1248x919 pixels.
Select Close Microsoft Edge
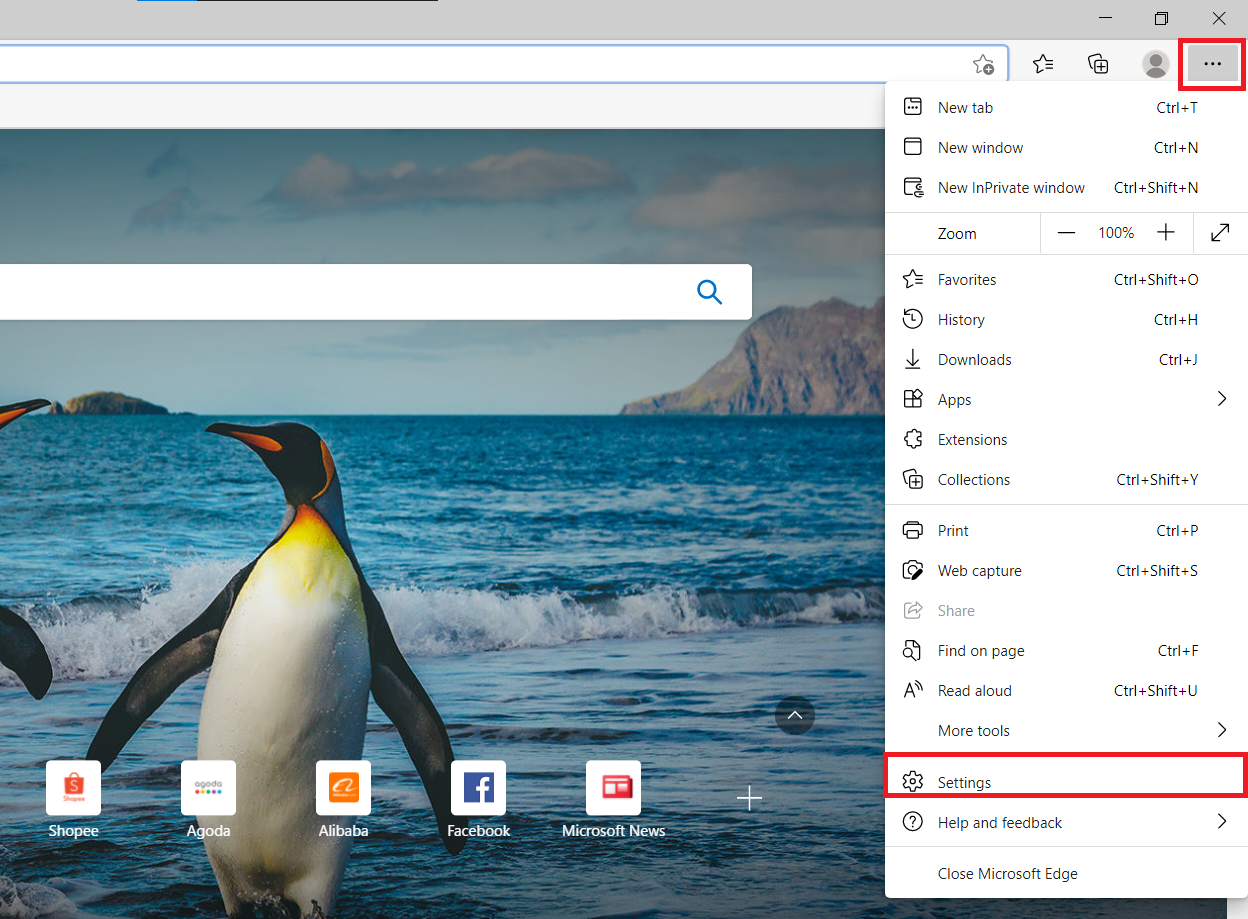tap(1007, 873)
